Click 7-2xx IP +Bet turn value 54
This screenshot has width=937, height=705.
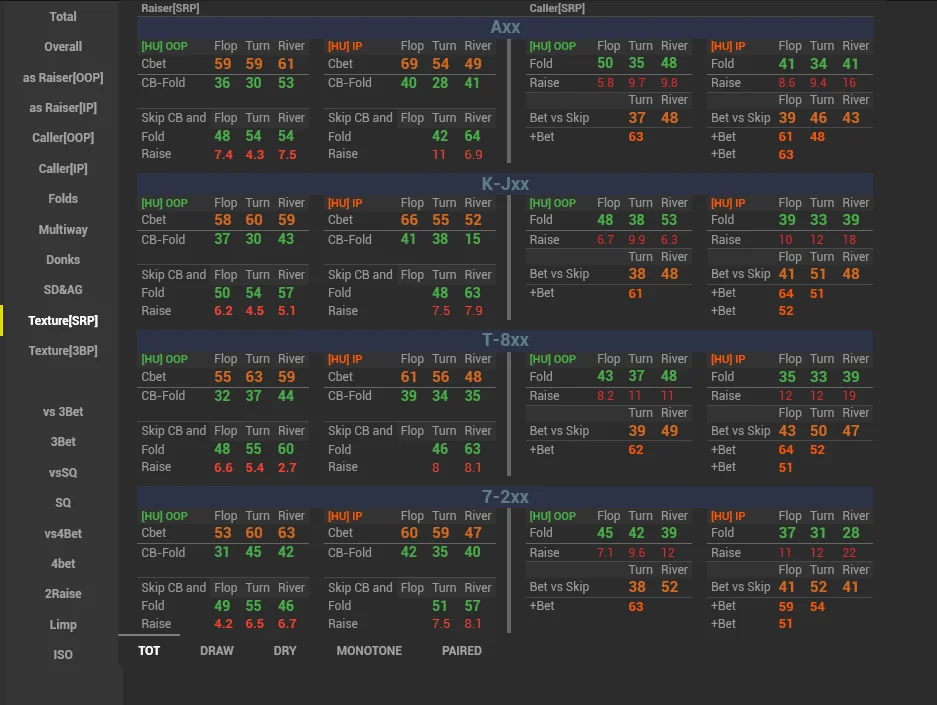point(817,606)
